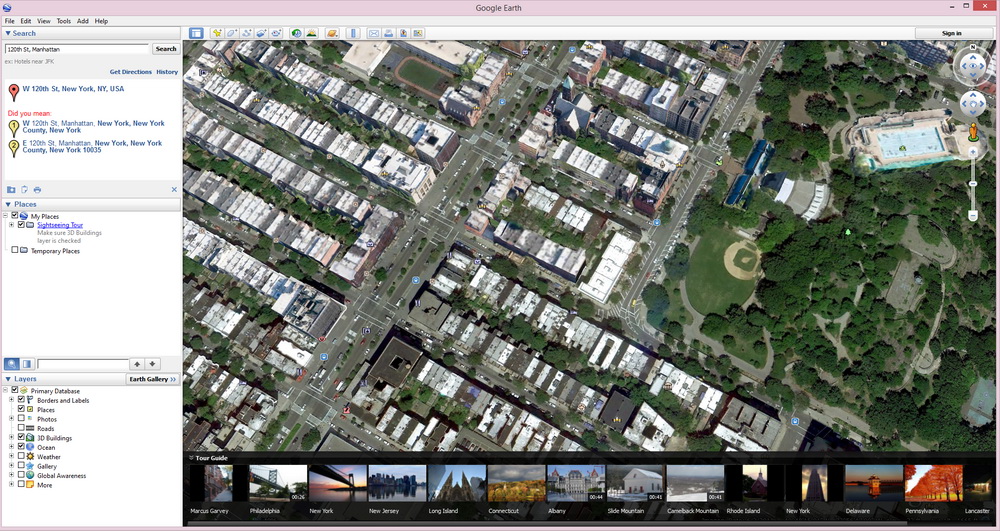Open the Help menu
This screenshot has width=1000, height=531.
(x=101, y=21)
